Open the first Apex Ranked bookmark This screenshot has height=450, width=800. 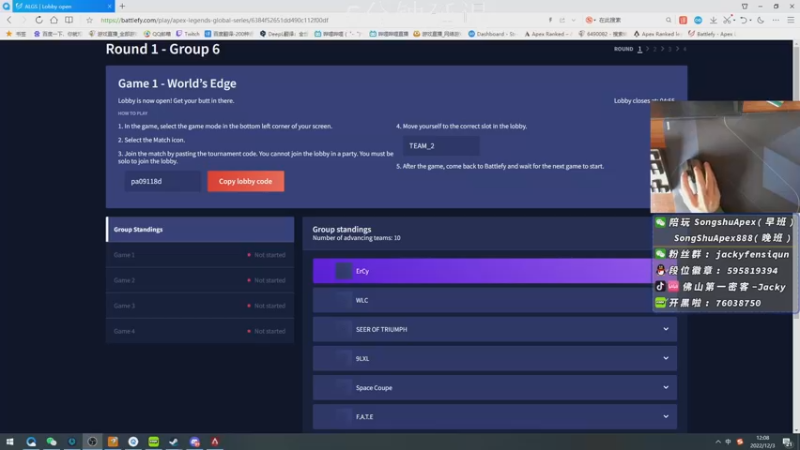[x=547, y=34]
